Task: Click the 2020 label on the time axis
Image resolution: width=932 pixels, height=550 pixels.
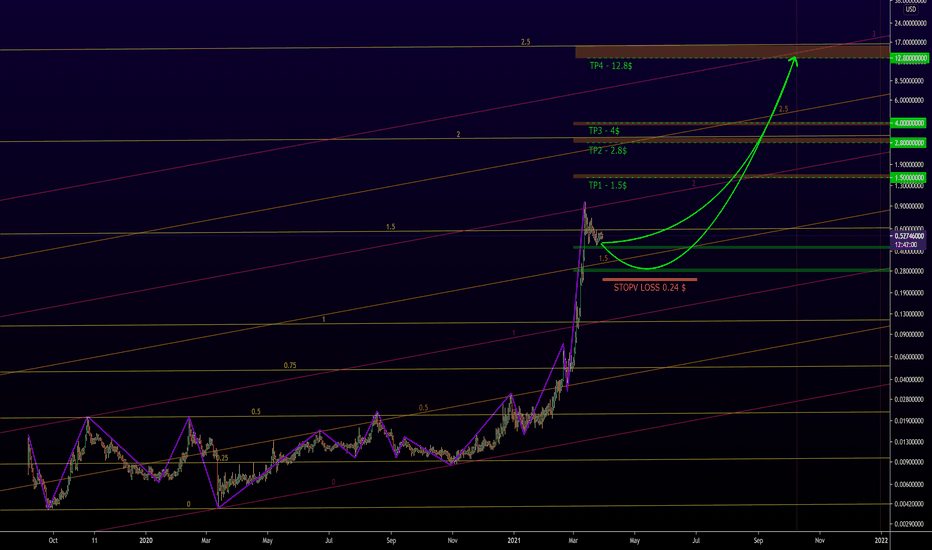Action: (146, 540)
